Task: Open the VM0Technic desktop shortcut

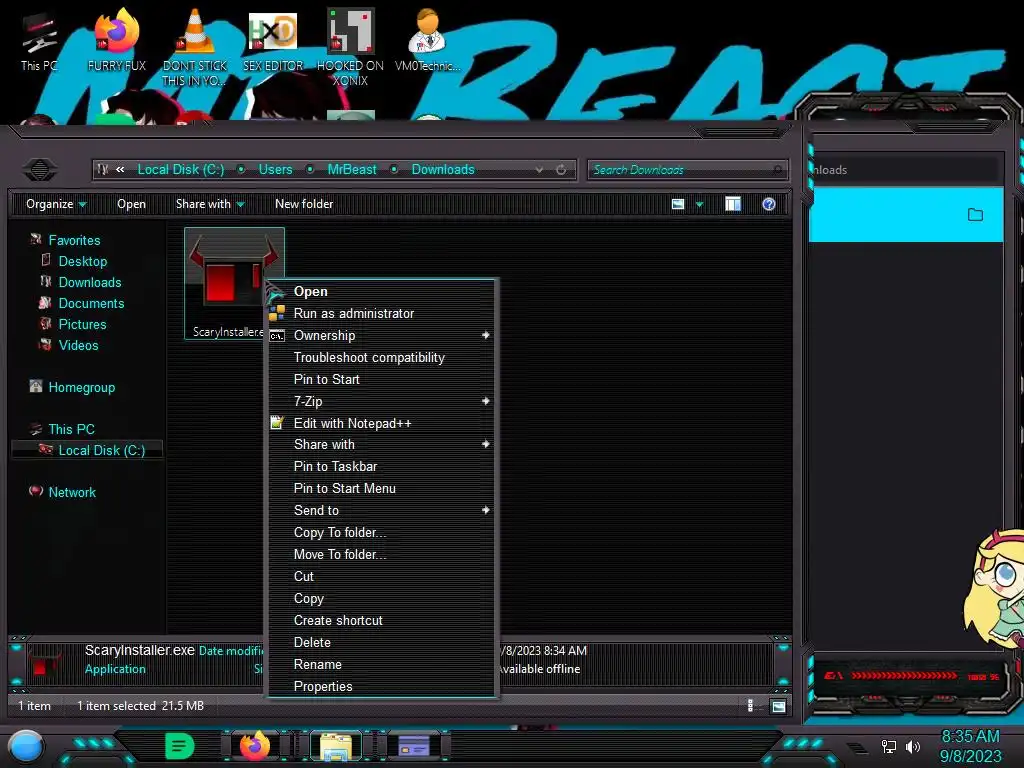Action: pyautogui.click(x=428, y=41)
